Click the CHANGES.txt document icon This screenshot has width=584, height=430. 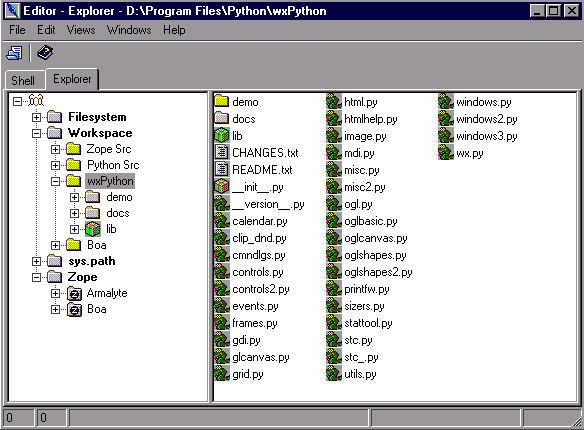click(x=222, y=152)
